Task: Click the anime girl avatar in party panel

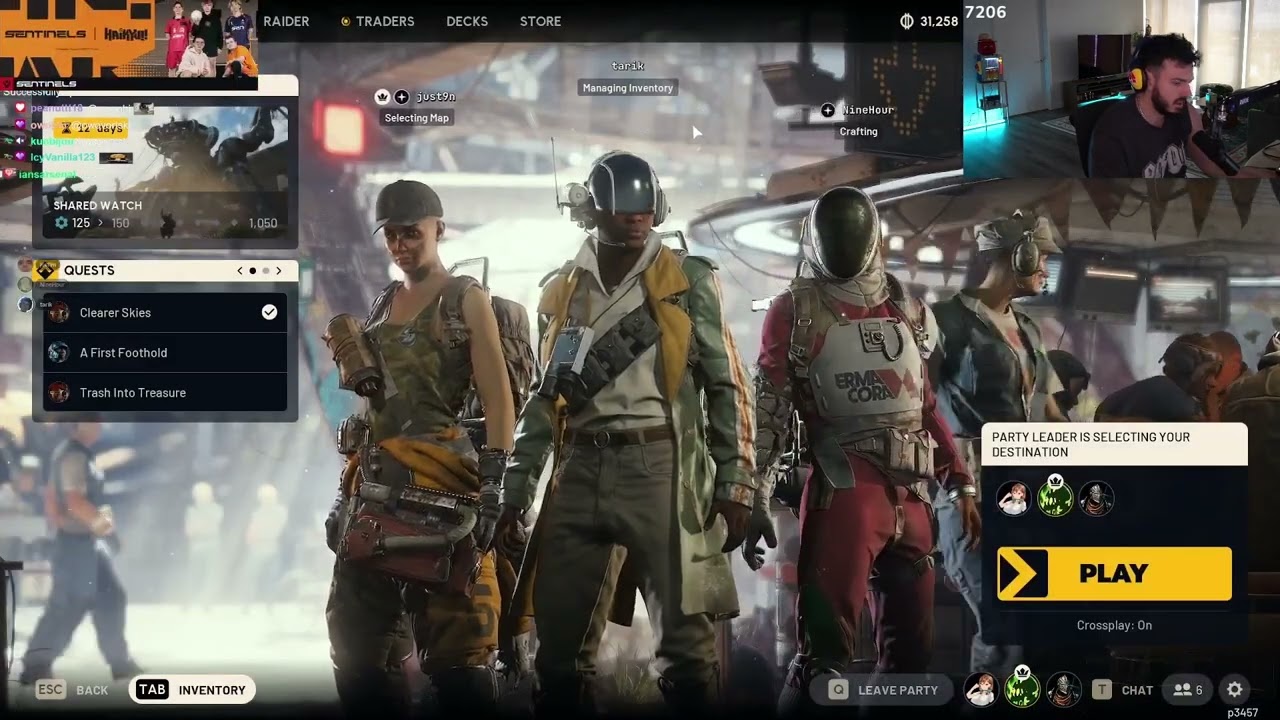Action: 1013,498
